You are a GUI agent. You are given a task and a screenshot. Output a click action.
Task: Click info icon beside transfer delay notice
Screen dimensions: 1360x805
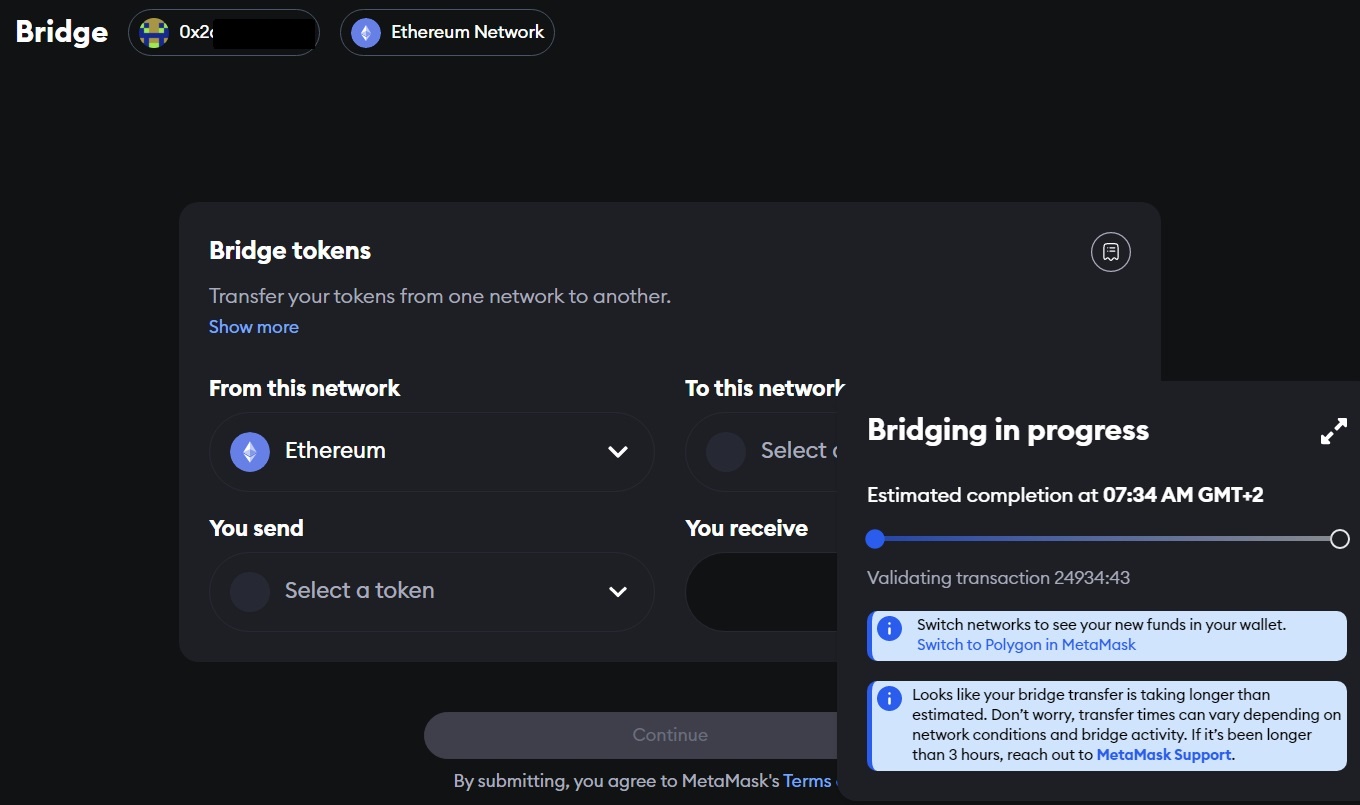(889, 698)
